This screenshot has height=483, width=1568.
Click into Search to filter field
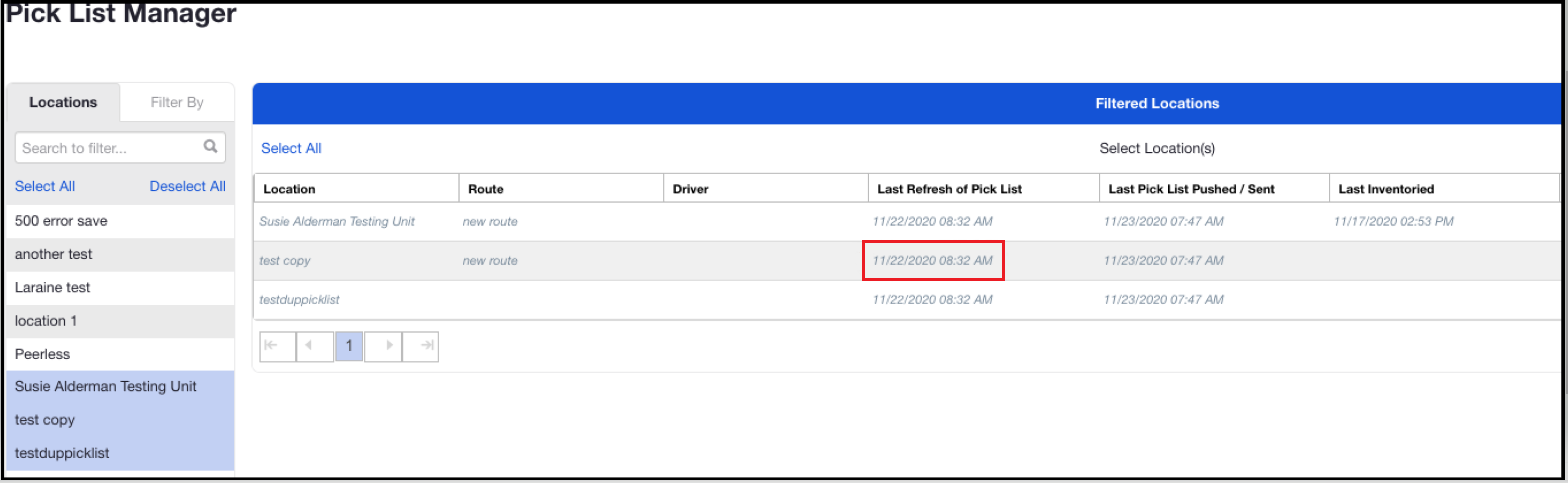coord(108,148)
